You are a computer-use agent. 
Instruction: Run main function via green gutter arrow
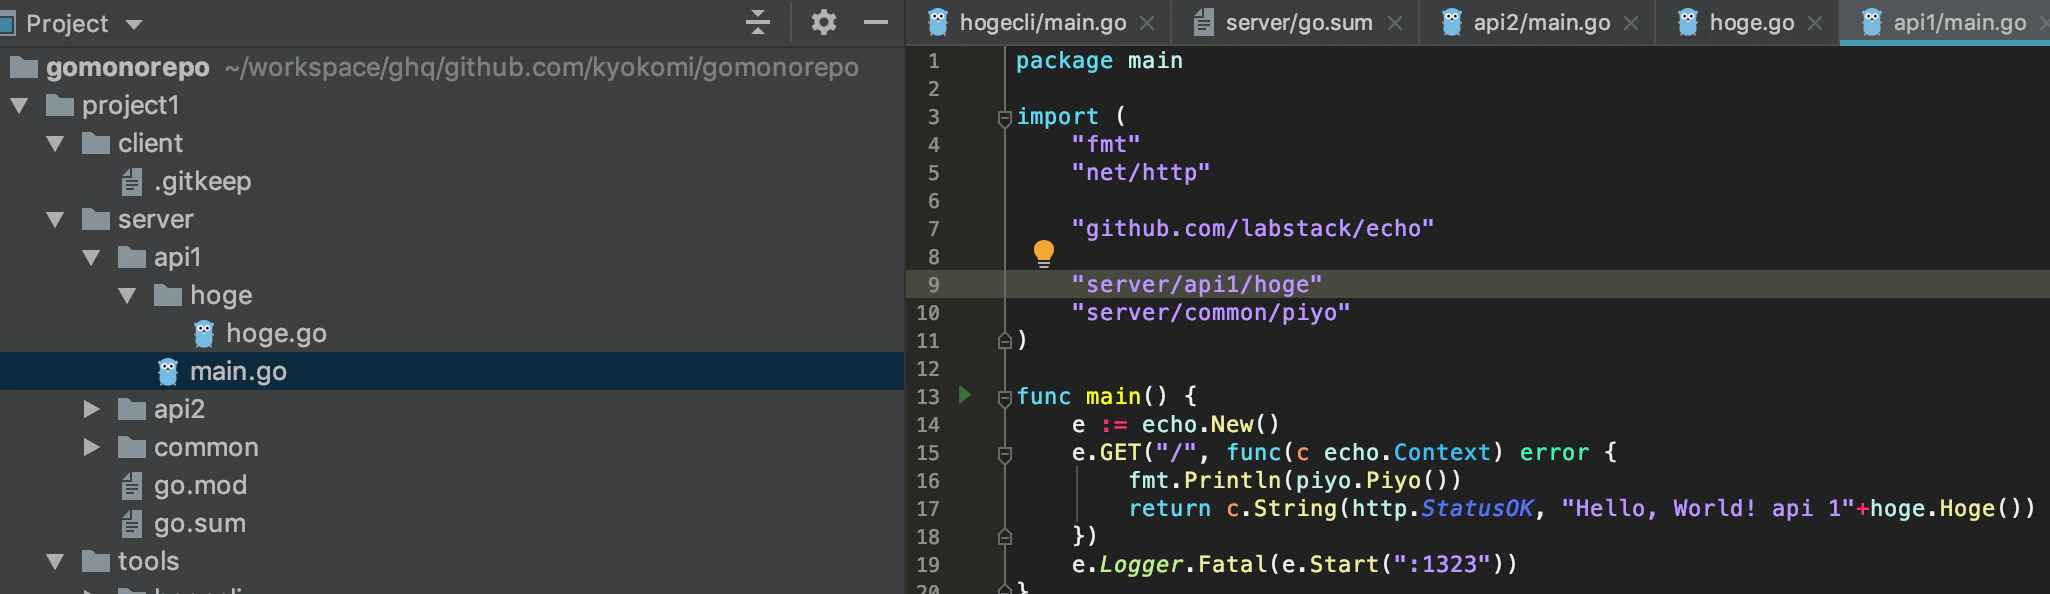965,395
